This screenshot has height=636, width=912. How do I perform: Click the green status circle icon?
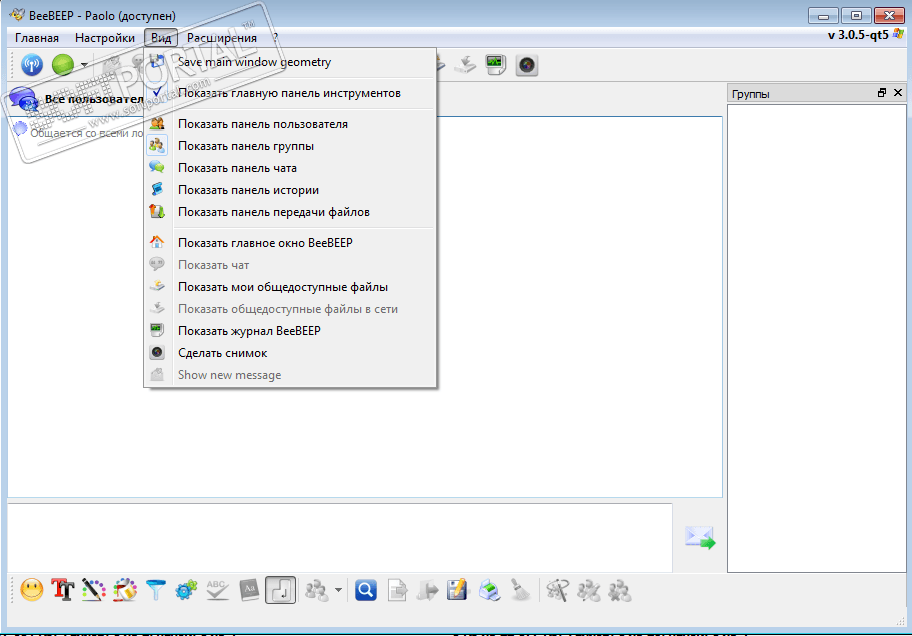click(x=63, y=65)
